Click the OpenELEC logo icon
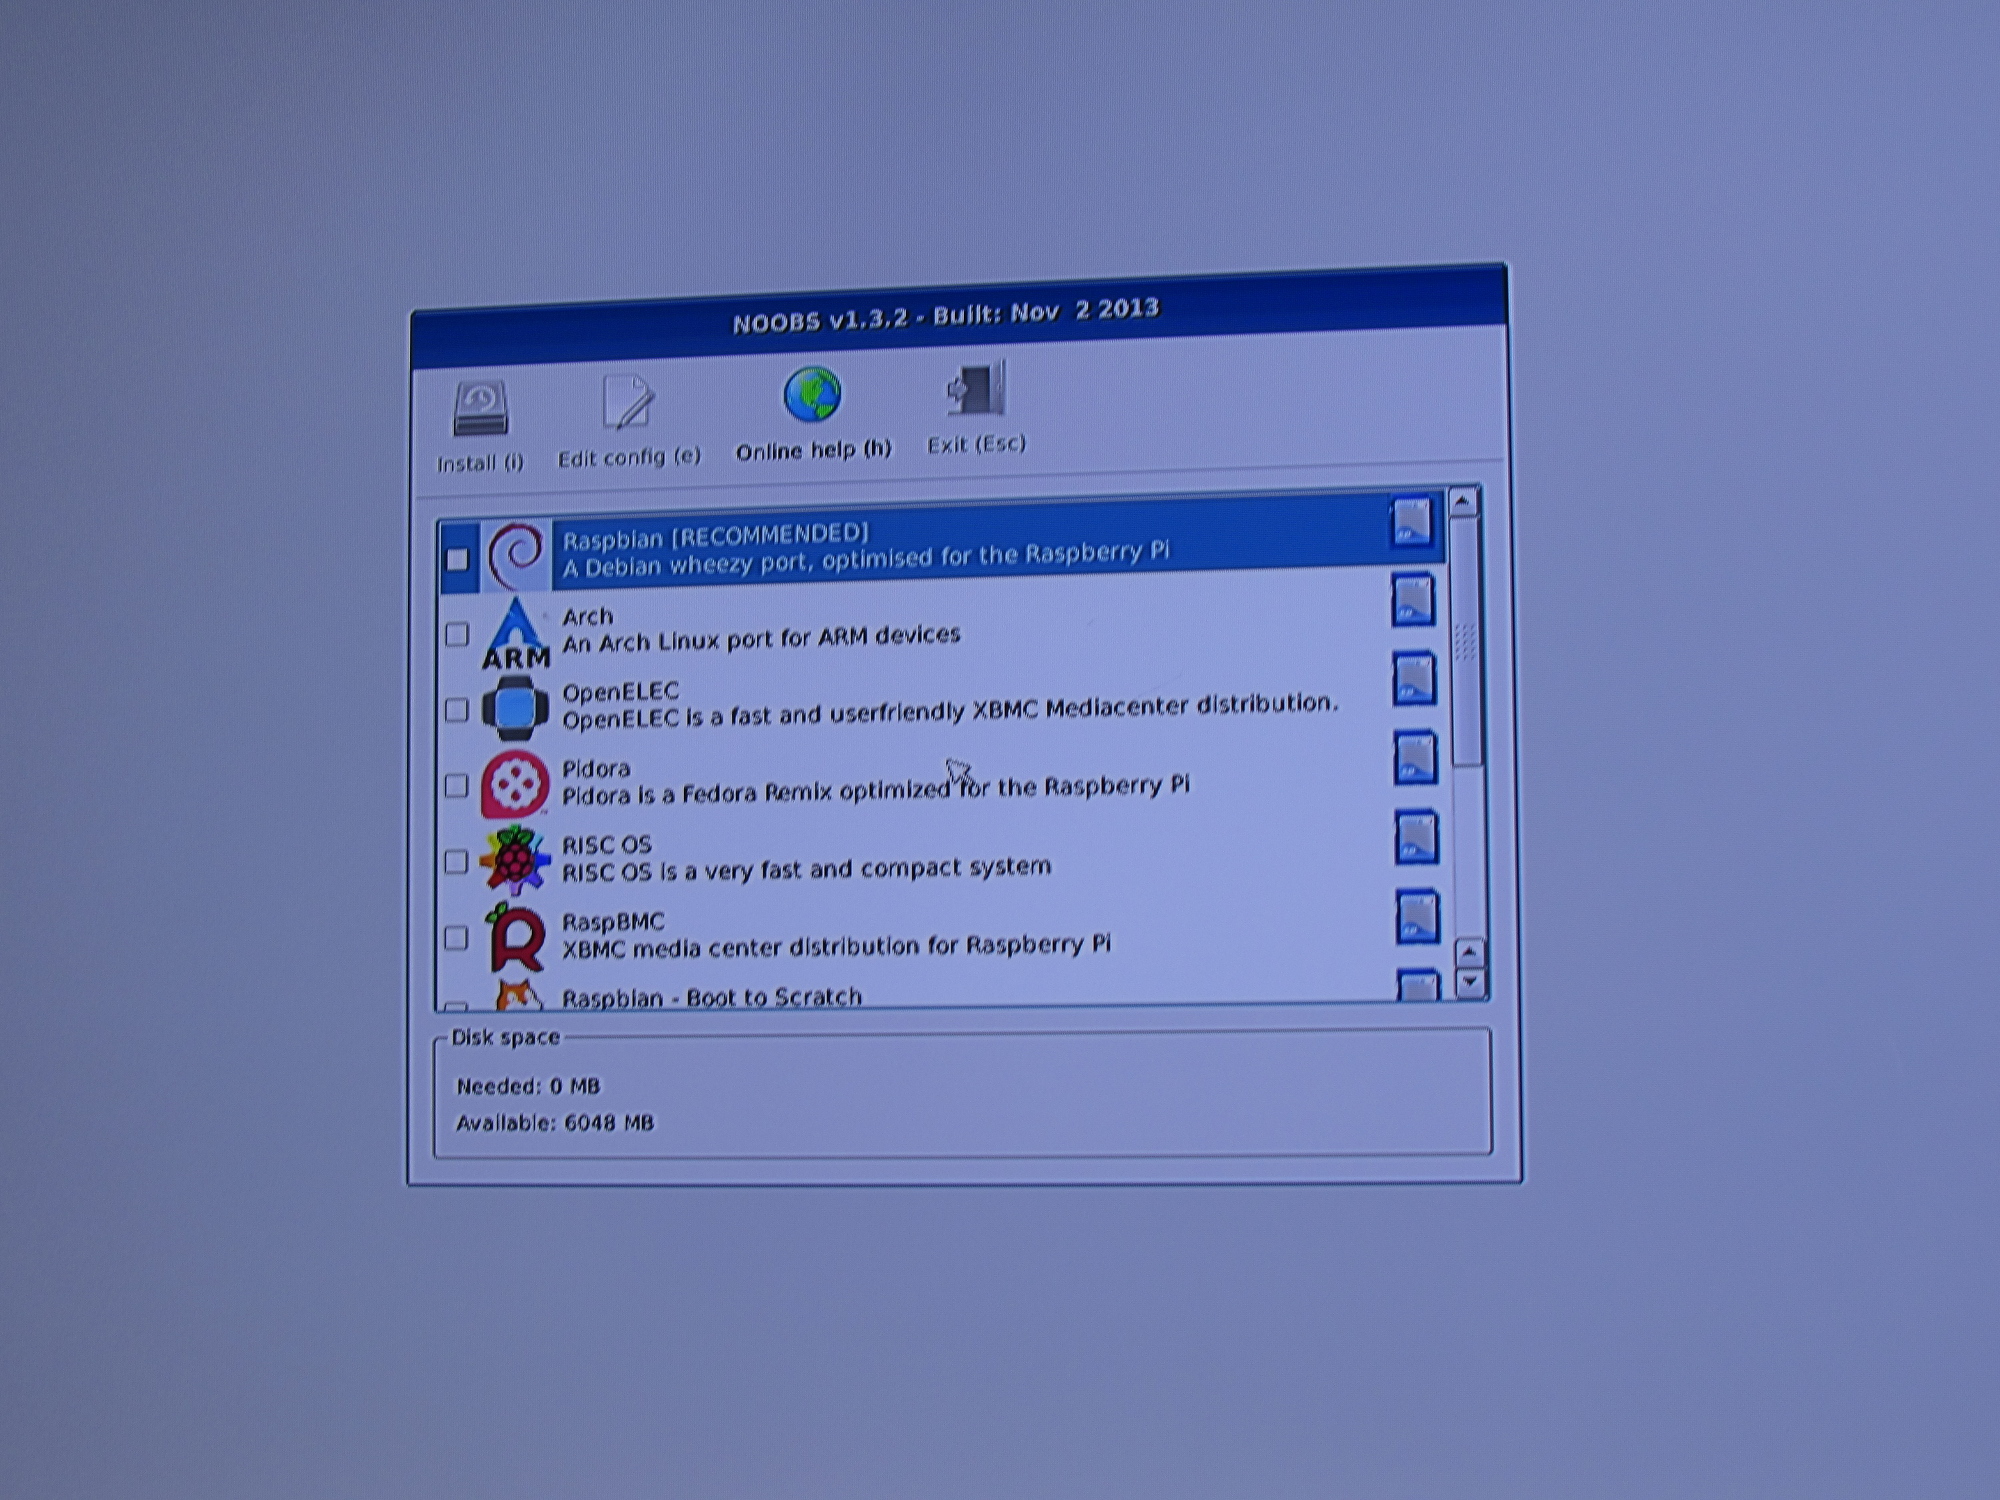This screenshot has height=1500, width=2000. pyautogui.click(x=515, y=708)
